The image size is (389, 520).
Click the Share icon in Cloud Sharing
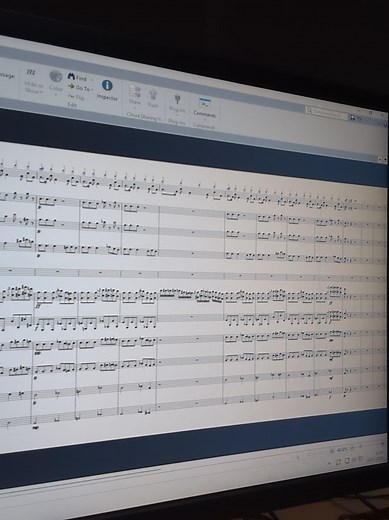click(135, 90)
